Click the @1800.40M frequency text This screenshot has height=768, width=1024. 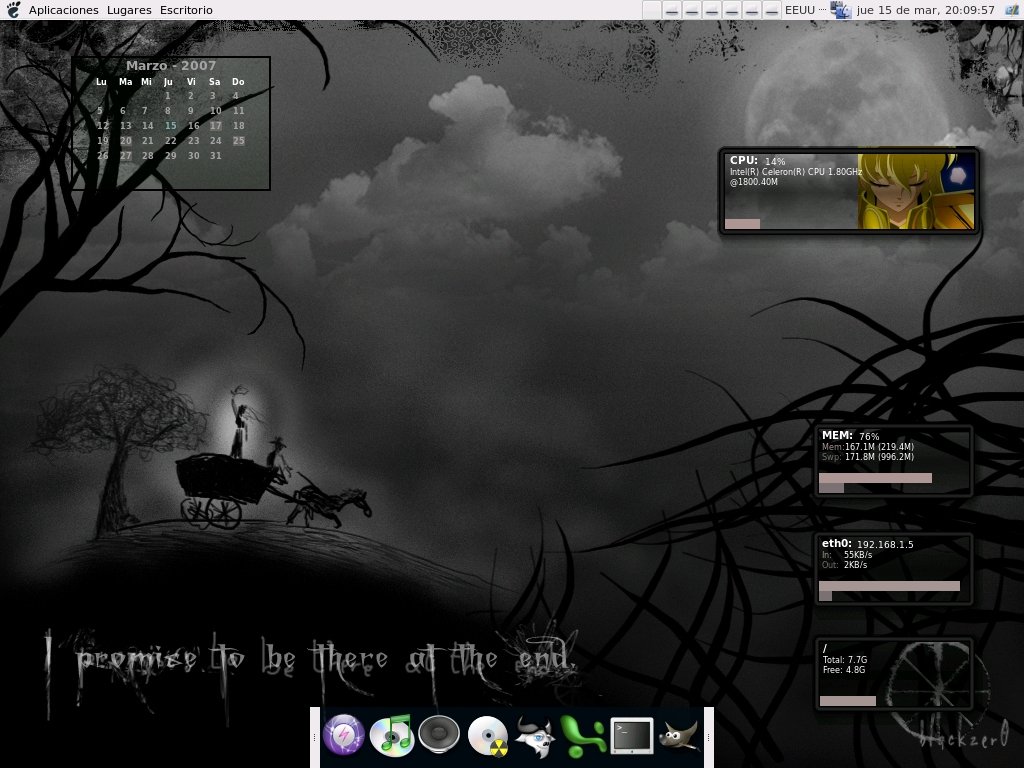tap(754, 182)
